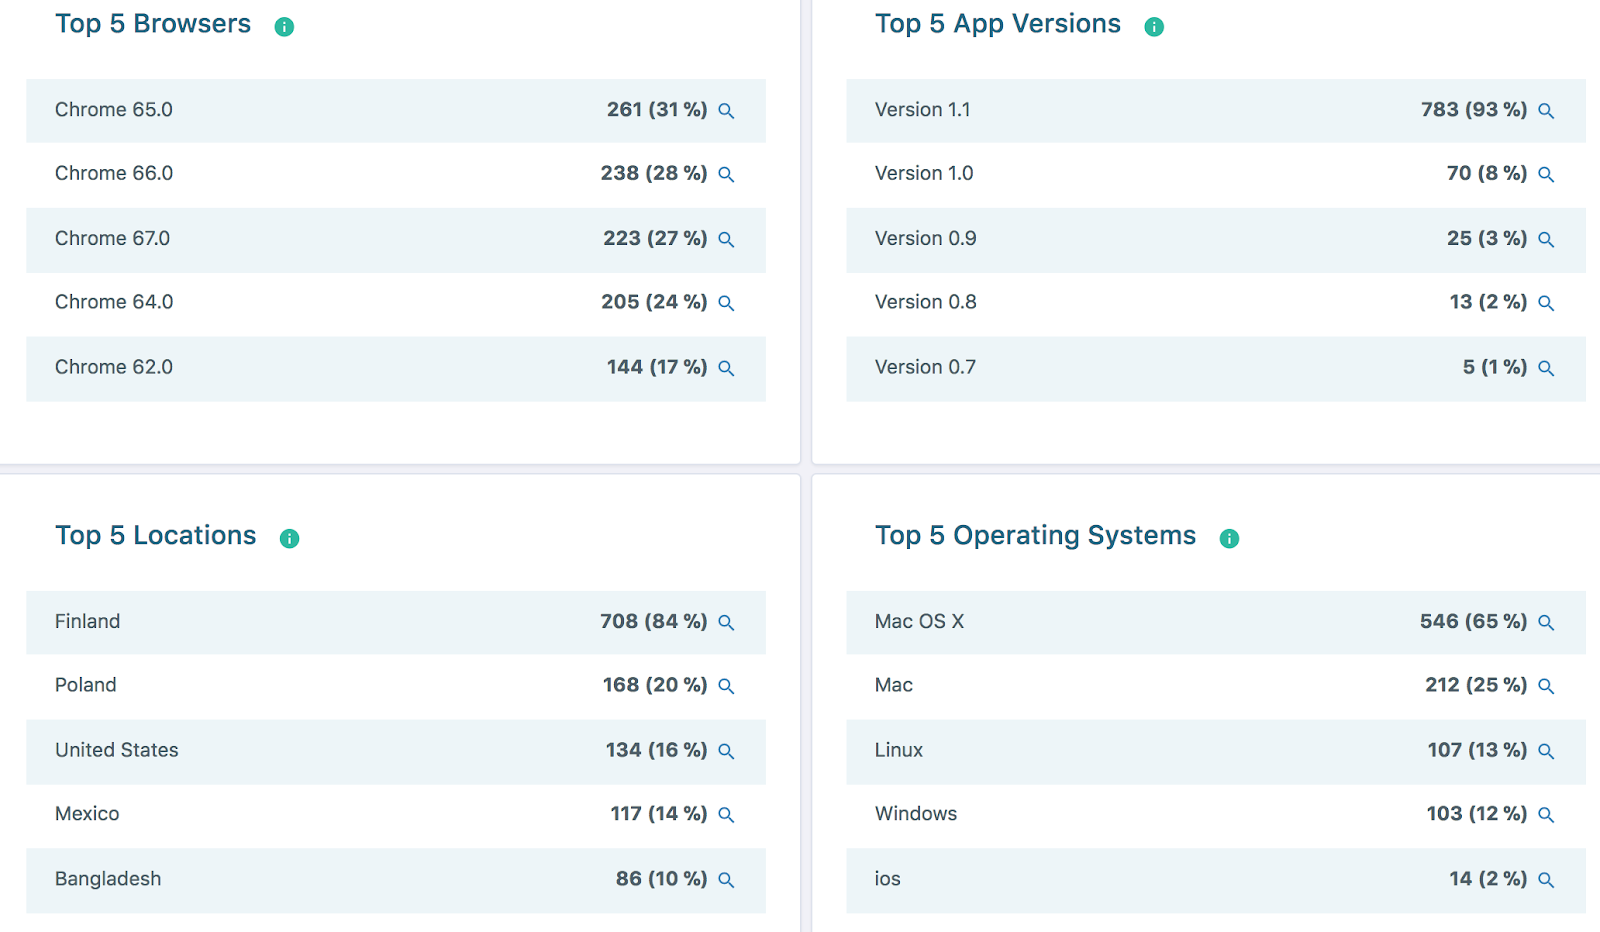Pick the Linux operating system label
This screenshot has width=1600, height=932.
tap(899, 750)
